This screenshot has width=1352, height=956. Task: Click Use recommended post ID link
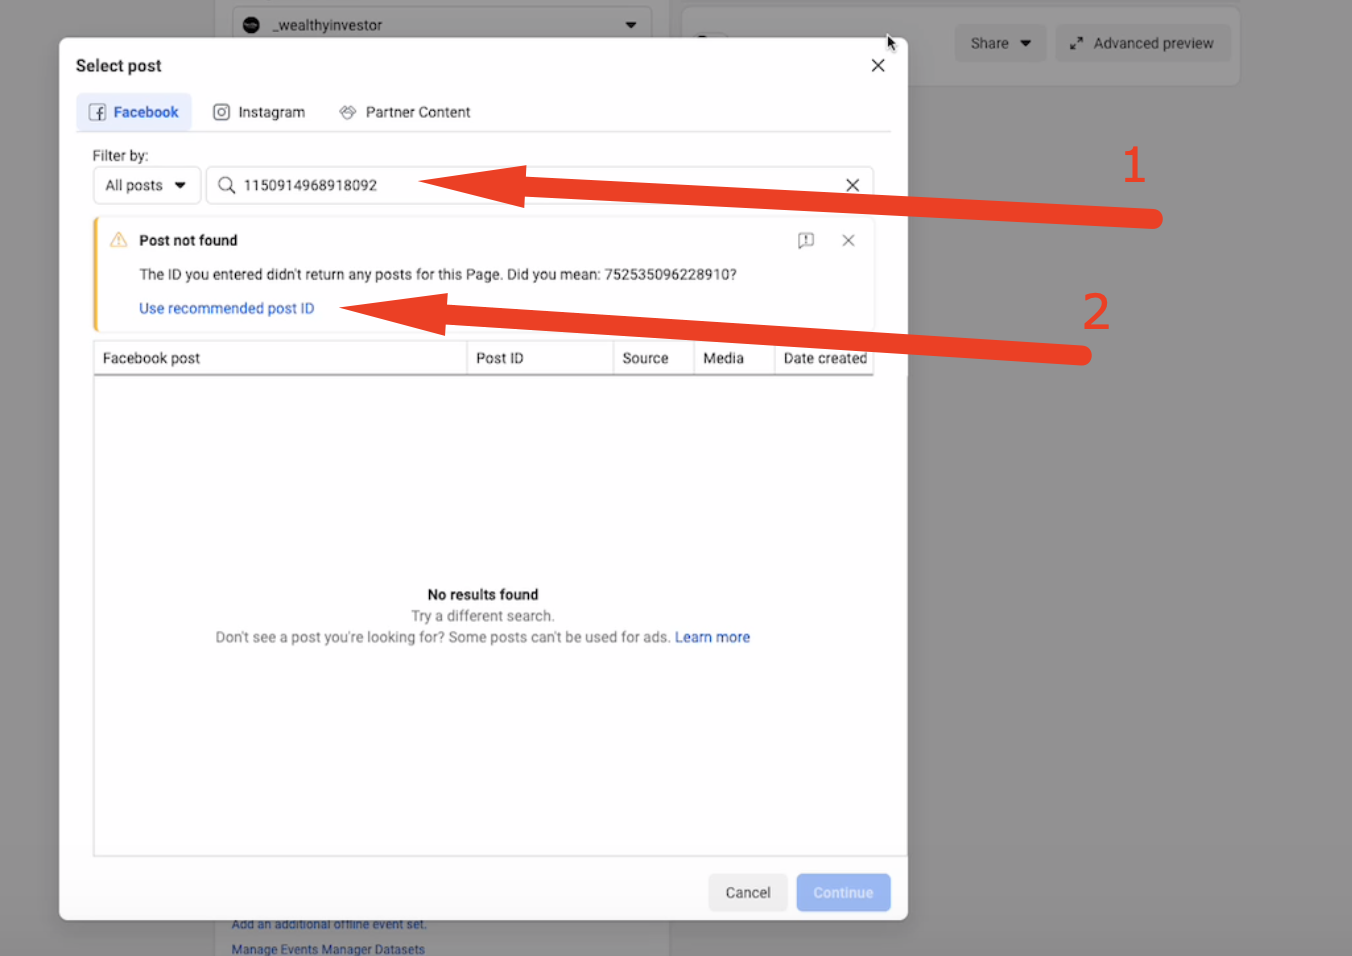[x=227, y=308]
